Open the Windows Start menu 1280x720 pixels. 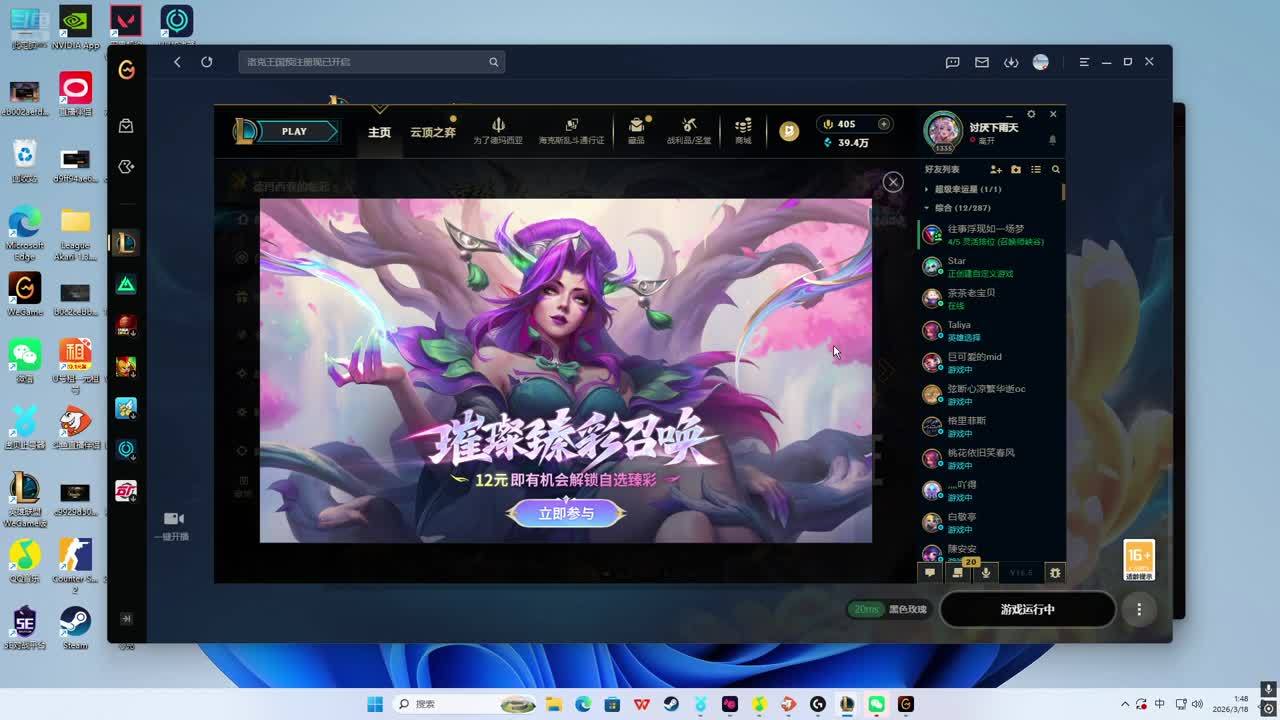[x=375, y=704]
